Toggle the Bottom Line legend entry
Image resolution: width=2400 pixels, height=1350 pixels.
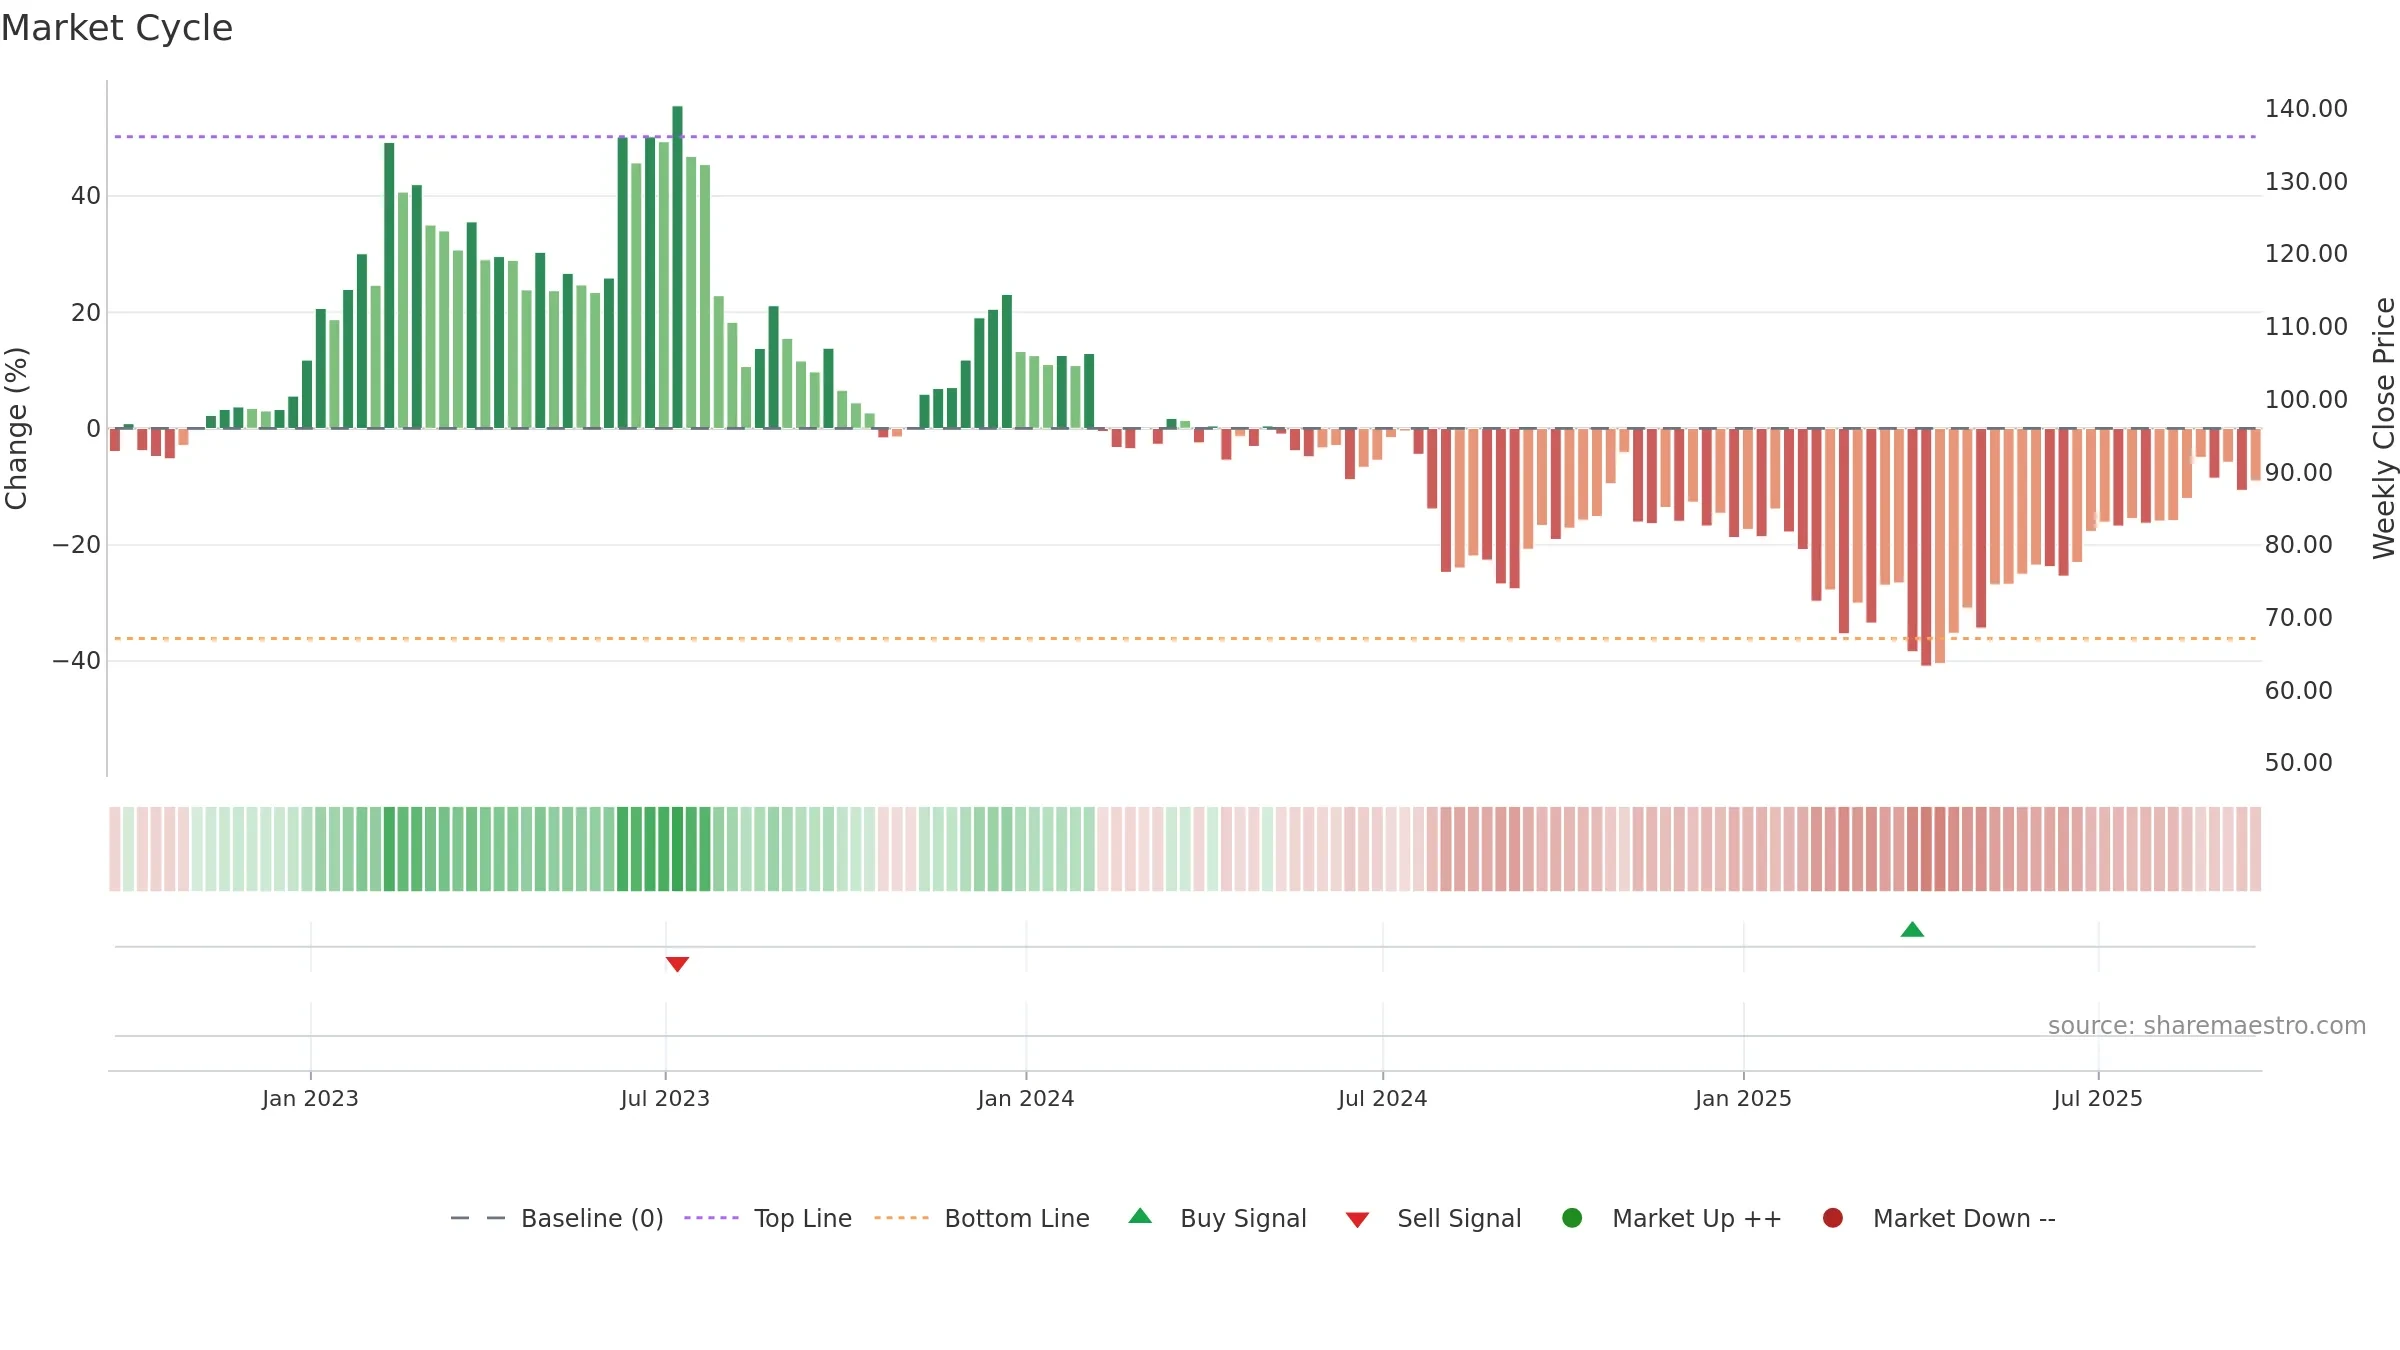(982, 1218)
